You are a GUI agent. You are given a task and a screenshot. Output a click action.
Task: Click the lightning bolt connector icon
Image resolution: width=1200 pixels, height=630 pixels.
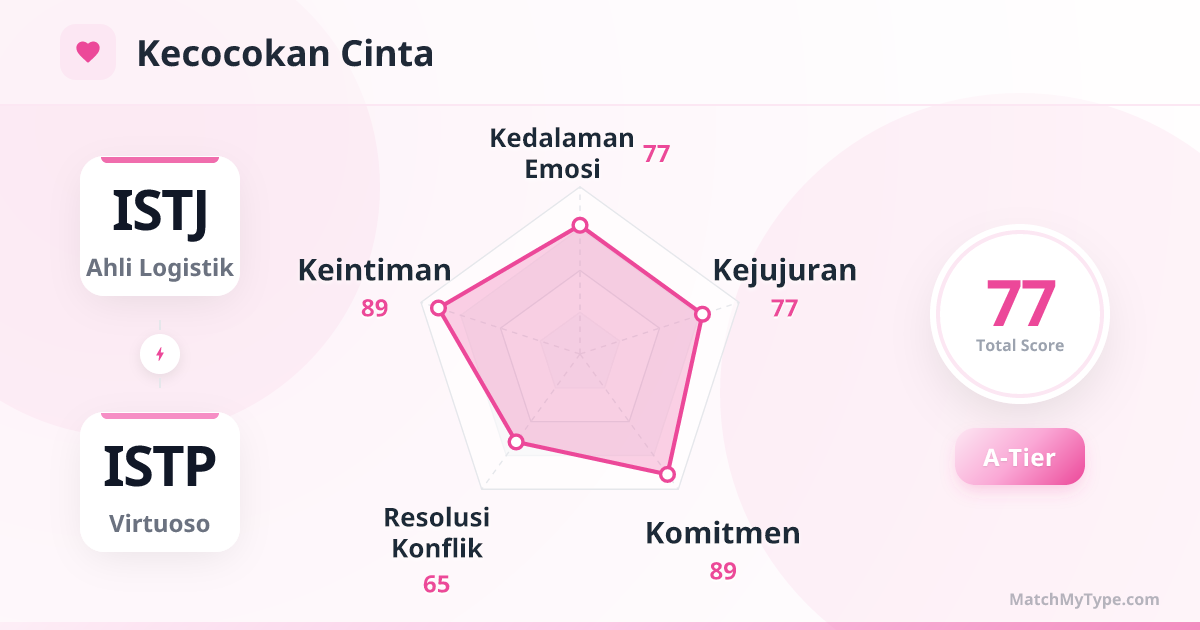(160, 354)
